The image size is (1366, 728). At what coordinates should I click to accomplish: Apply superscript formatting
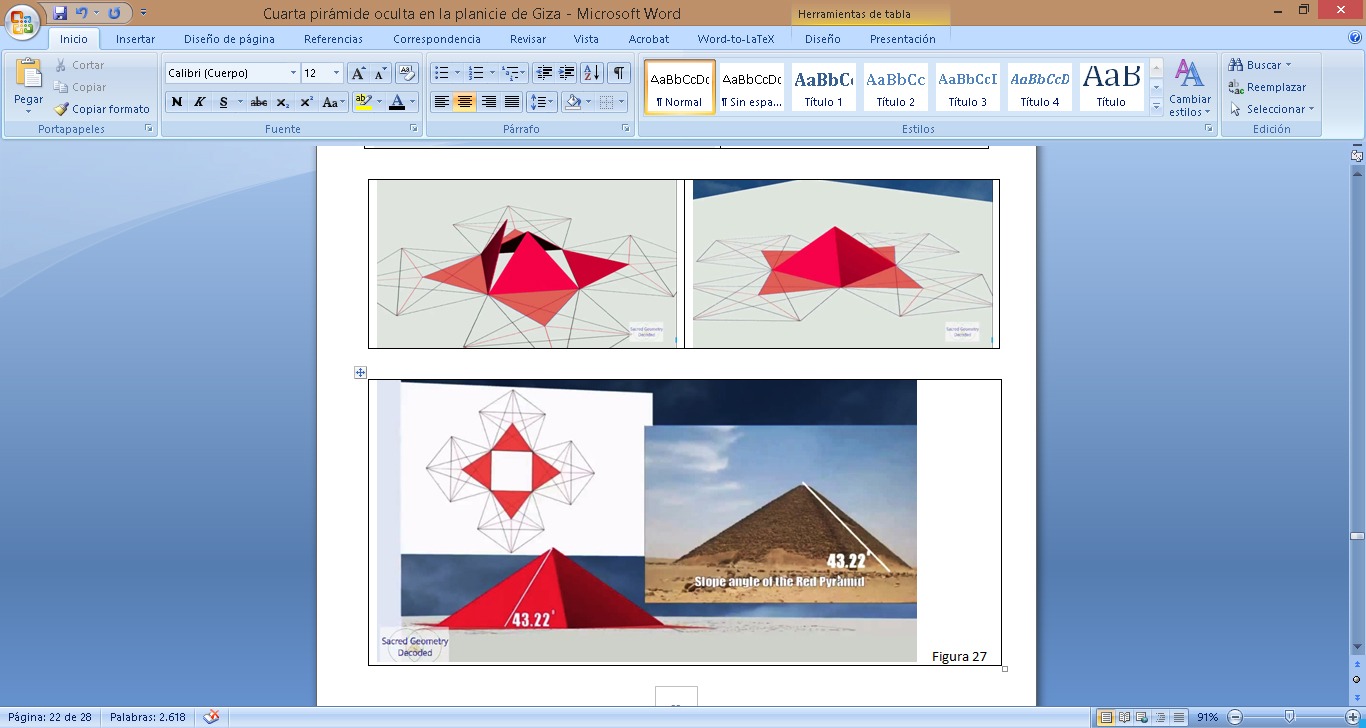[306, 102]
